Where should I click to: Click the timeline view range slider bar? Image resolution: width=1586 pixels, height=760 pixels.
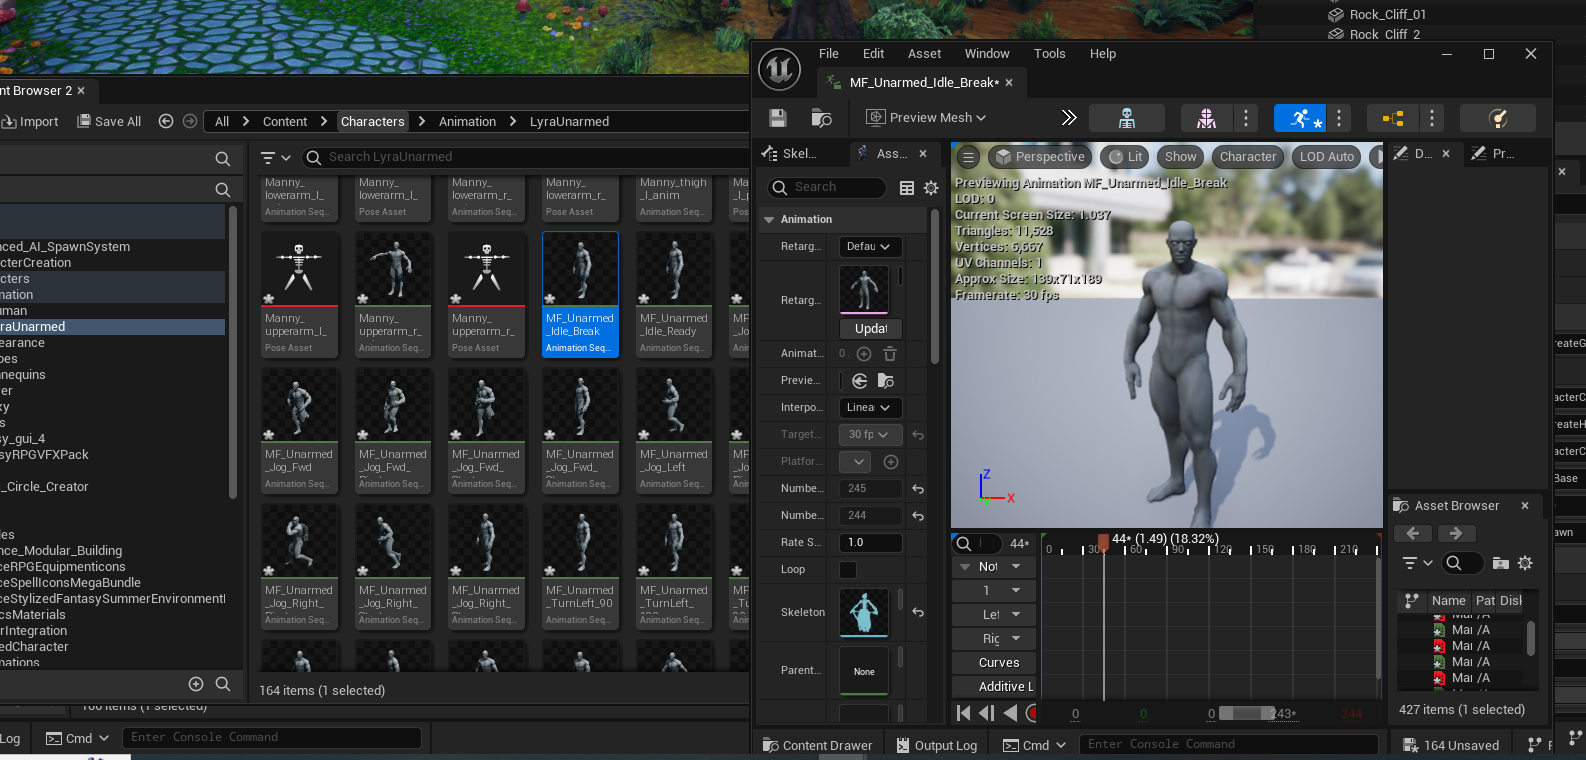(x=1245, y=713)
